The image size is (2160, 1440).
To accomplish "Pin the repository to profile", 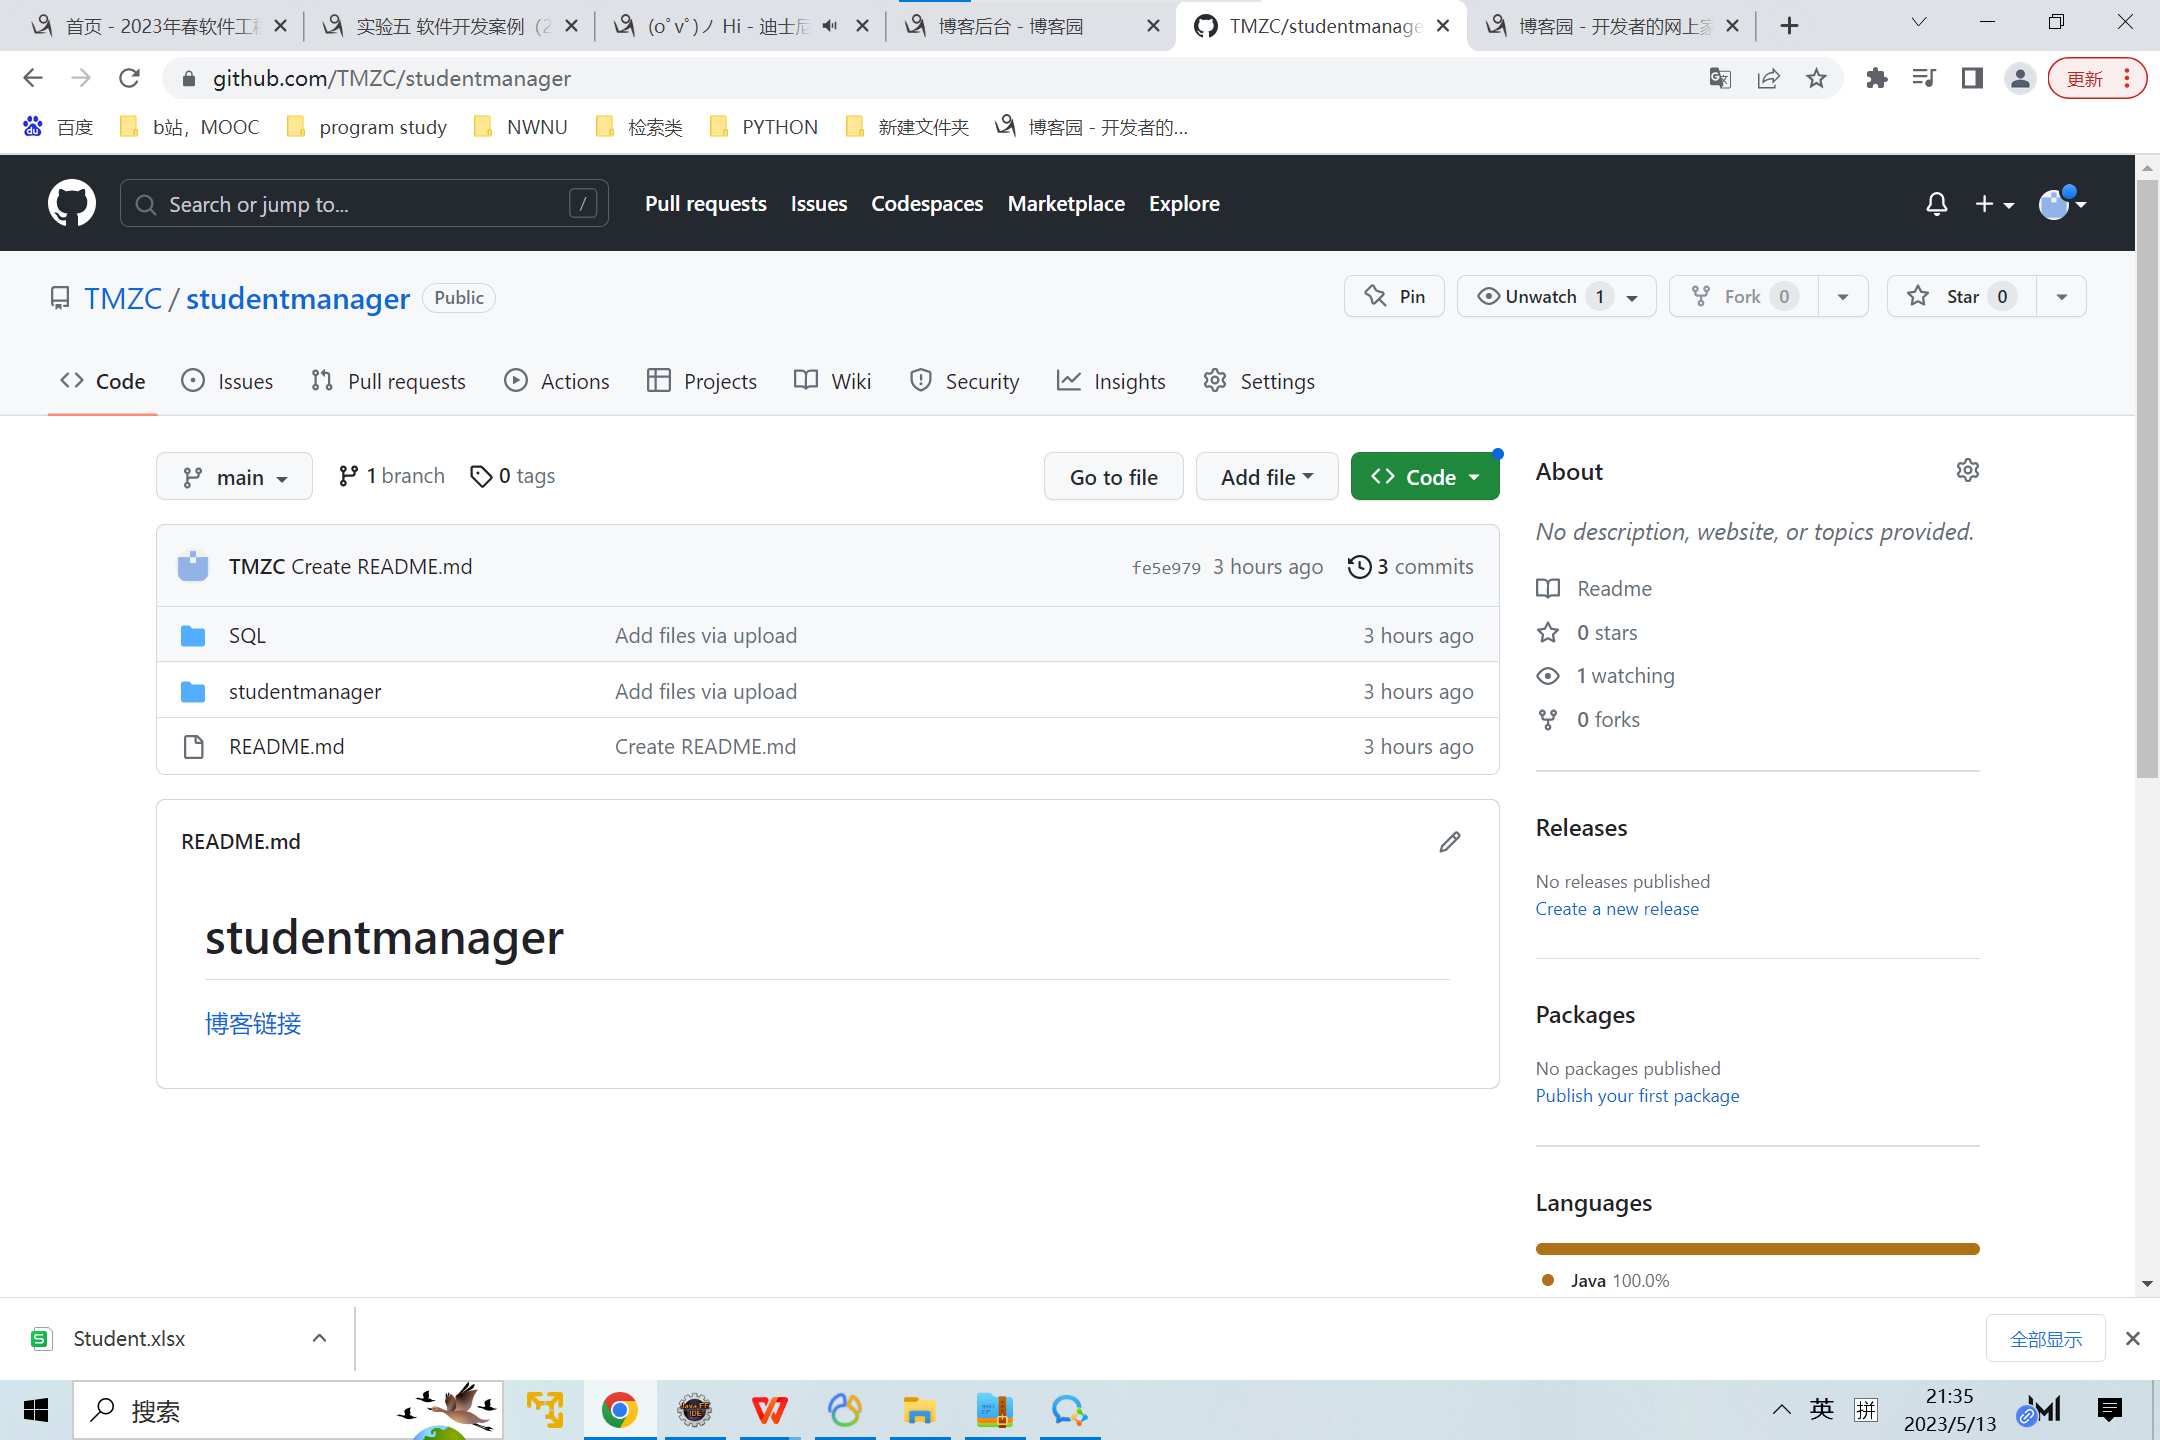I will [1394, 297].
